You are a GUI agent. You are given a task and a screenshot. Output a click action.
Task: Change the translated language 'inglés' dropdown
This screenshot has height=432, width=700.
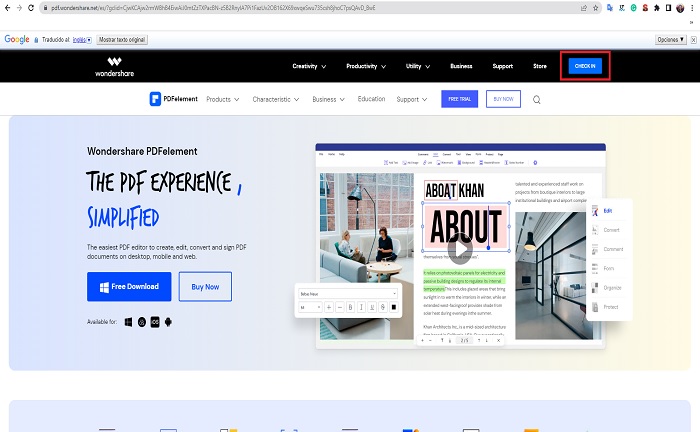(x=82, y=40)
